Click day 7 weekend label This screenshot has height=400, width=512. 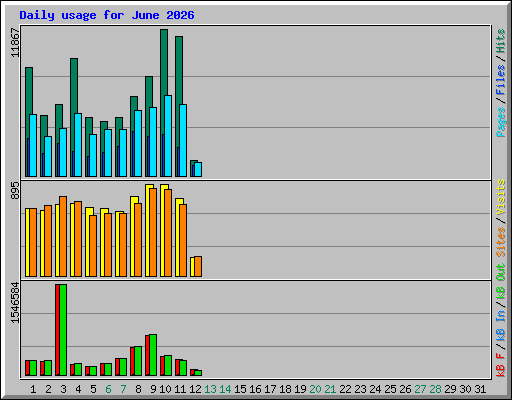[123, 389]
